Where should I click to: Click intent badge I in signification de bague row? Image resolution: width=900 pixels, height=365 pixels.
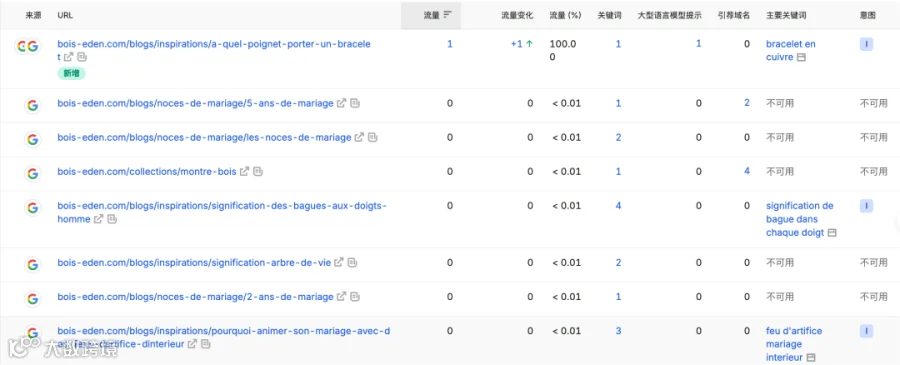coord(866,206)
